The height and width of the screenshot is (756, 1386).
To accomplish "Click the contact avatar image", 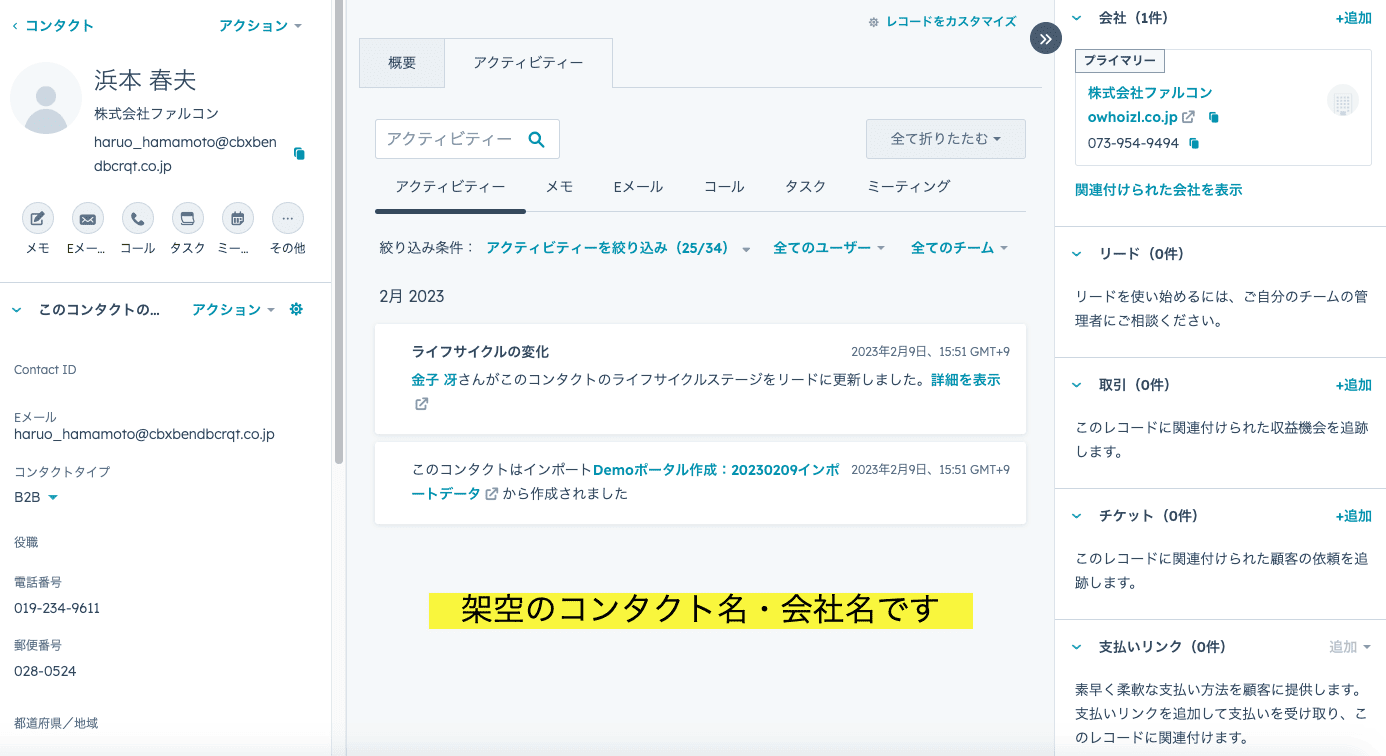I will pyautogui.click(x=45, y=98).
